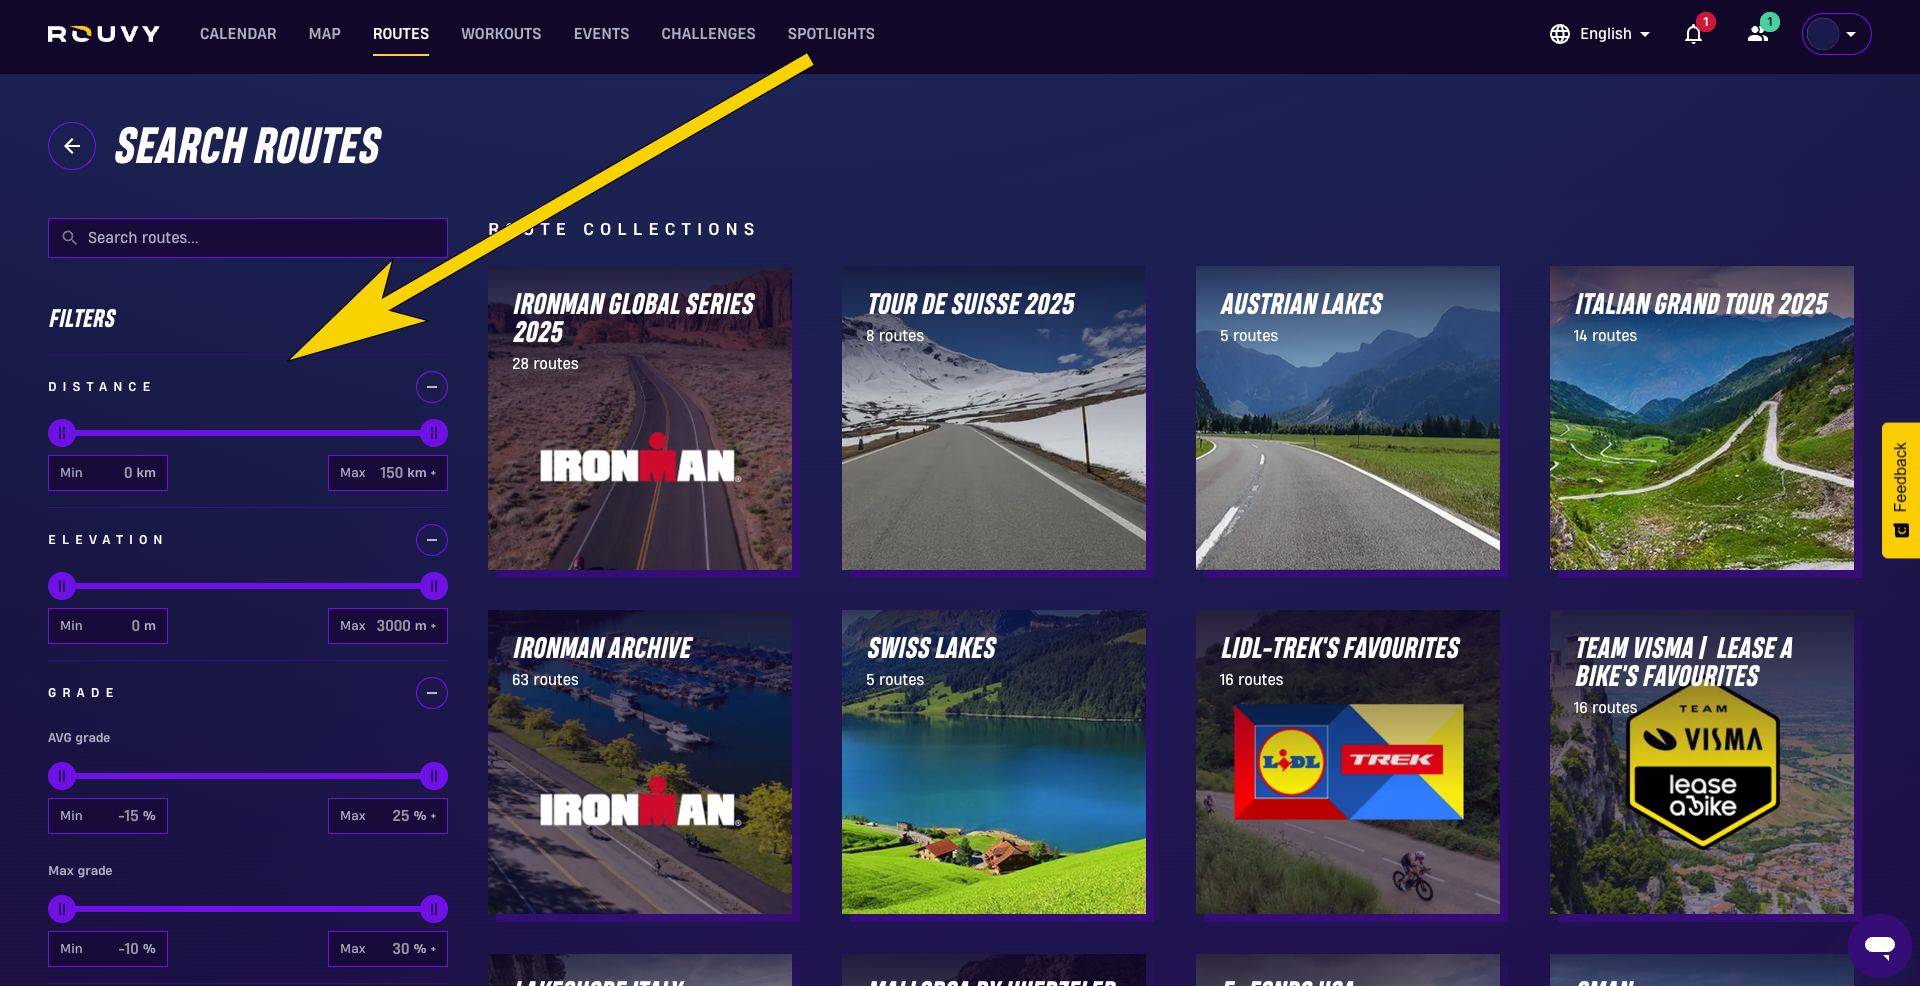This screenshot has height=986, width=1920.
Task: Open the notifications bell icon
Action: point(1693,34)
